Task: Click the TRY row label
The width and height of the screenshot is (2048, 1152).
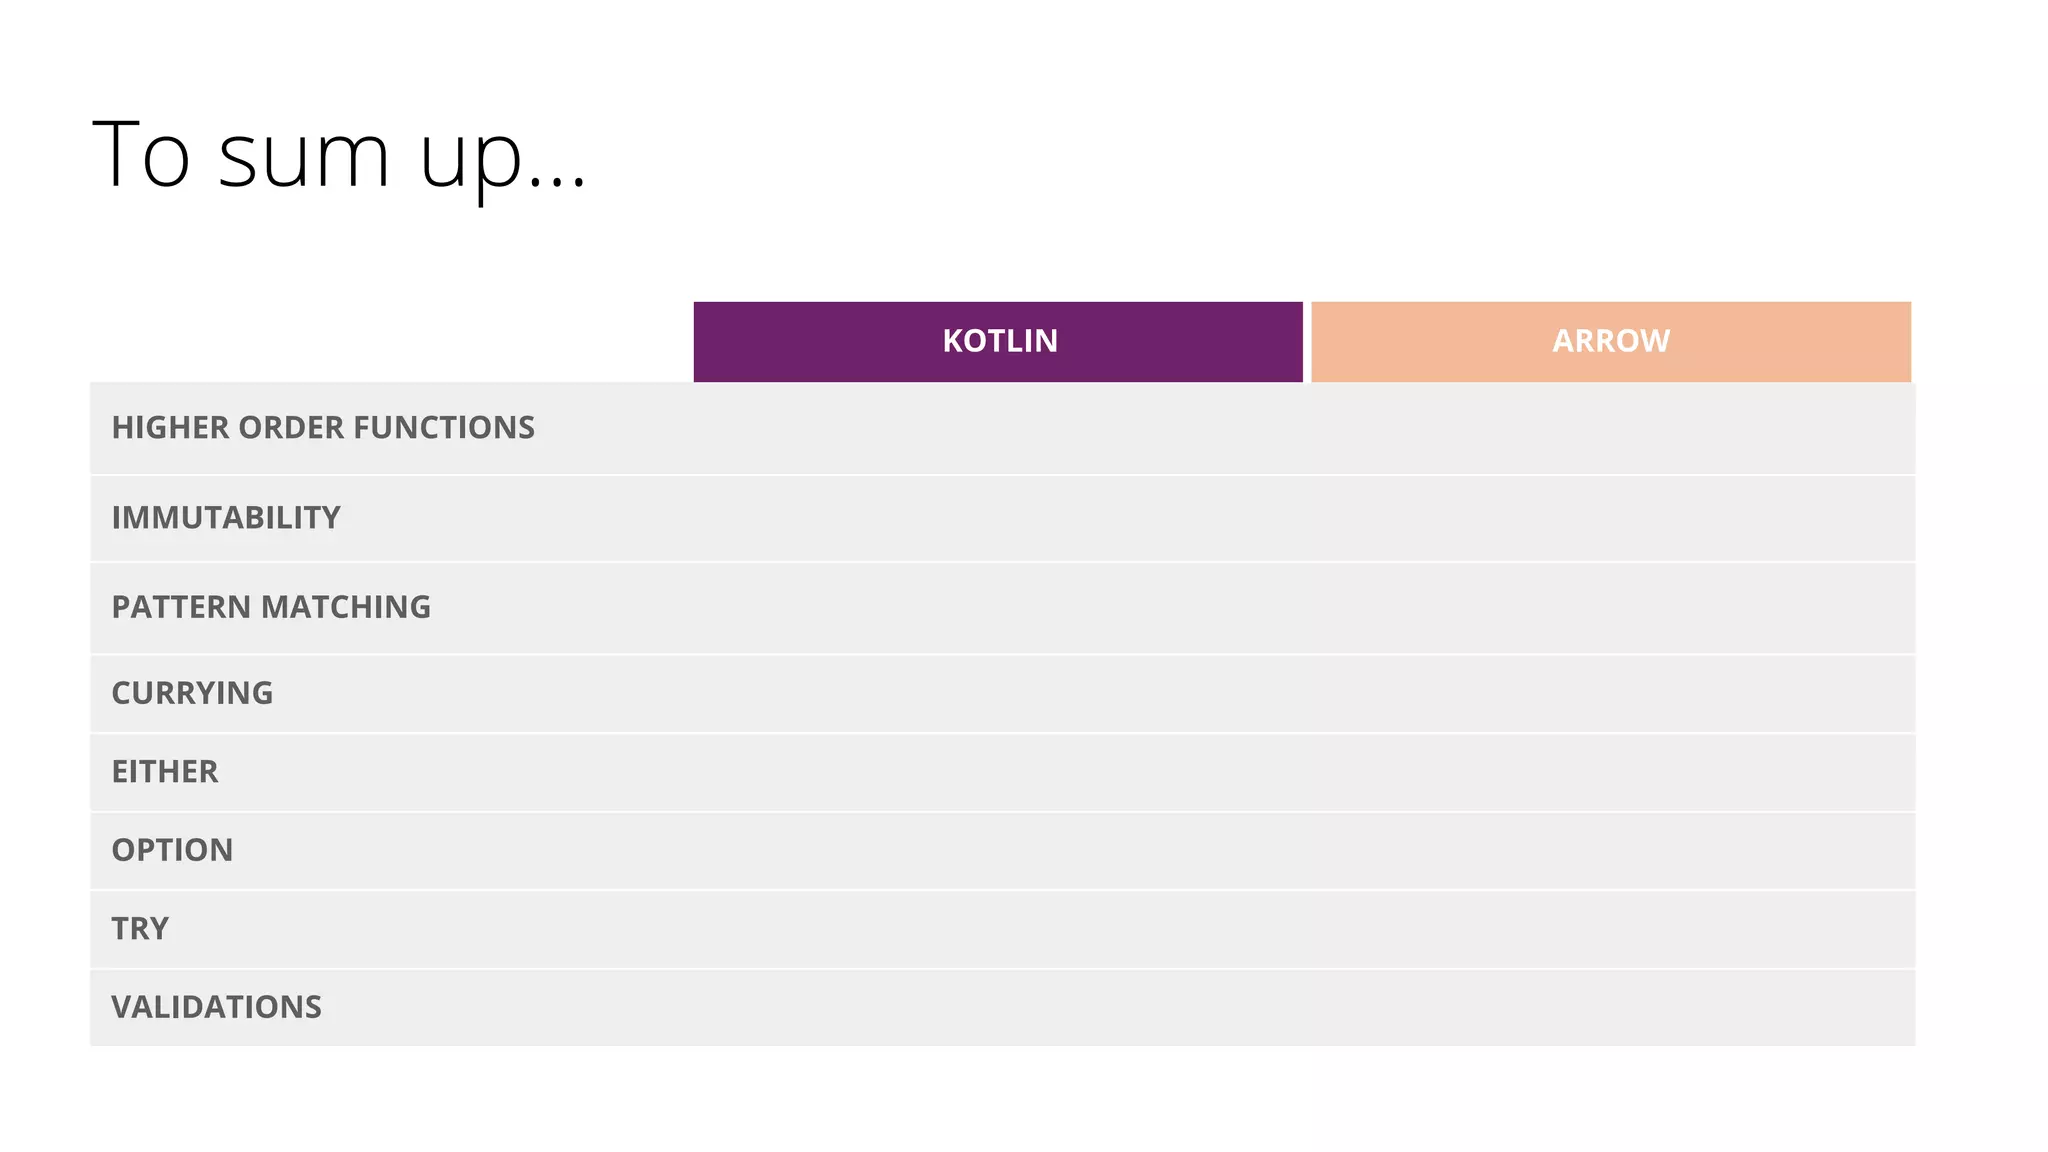Action: pos(140,929)
